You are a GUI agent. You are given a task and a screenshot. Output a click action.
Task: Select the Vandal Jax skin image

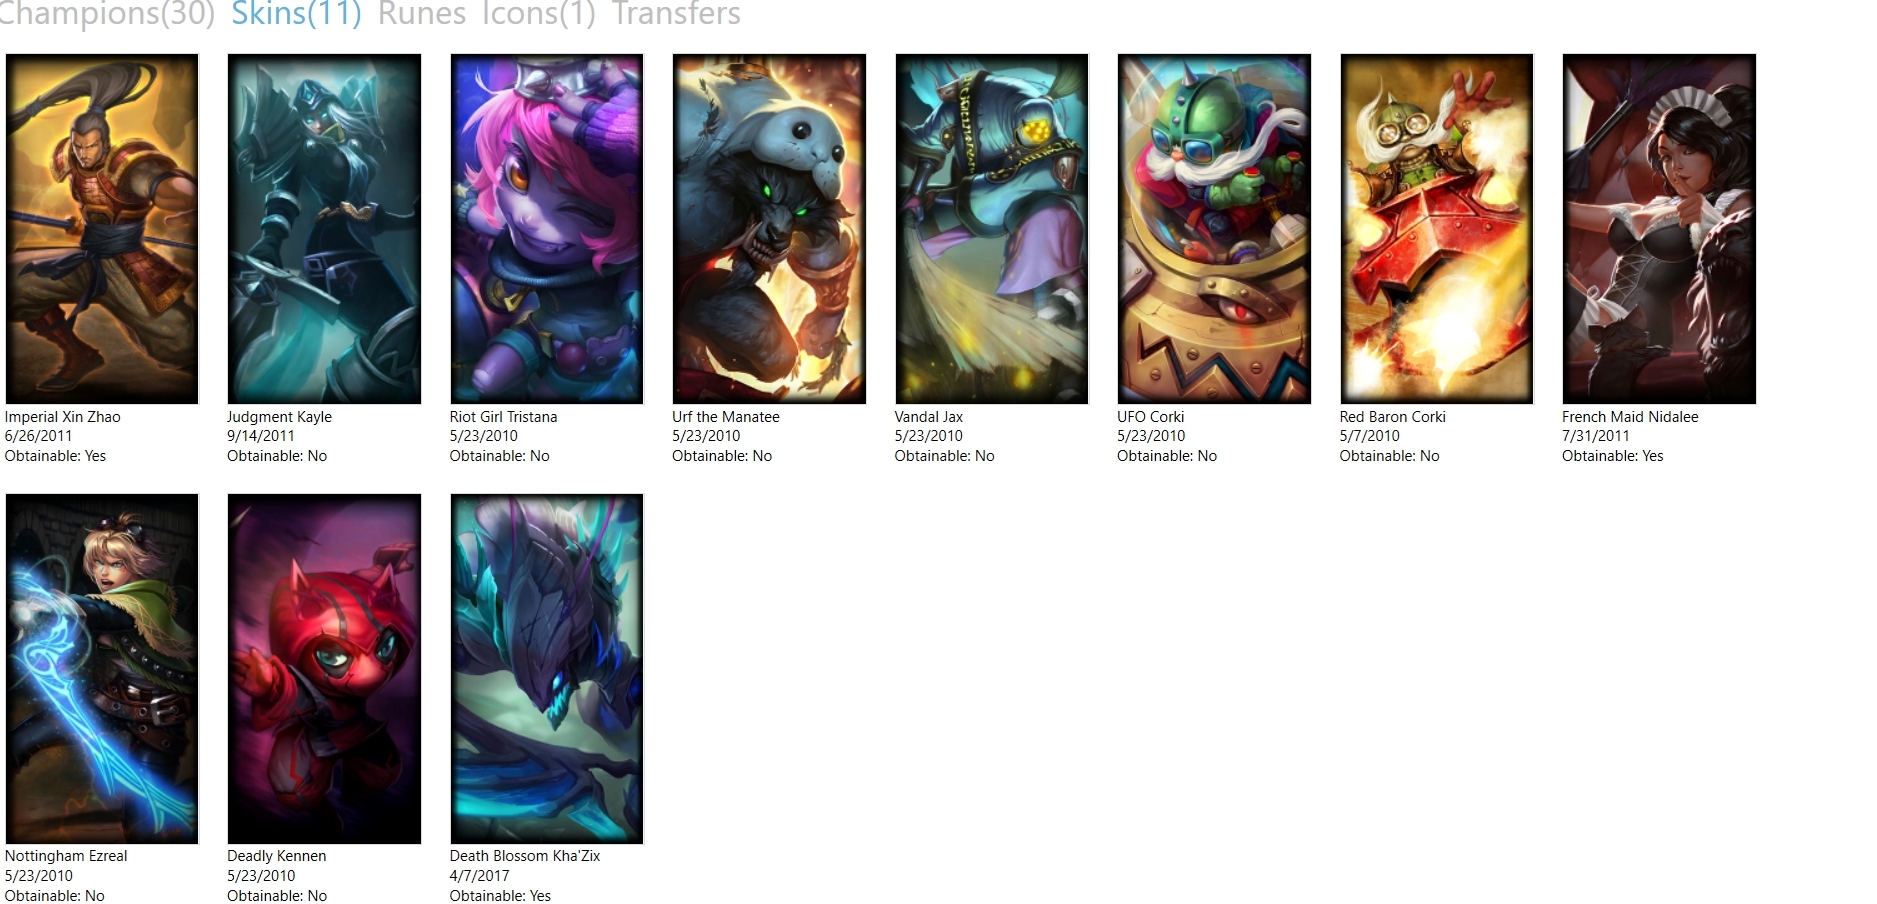coord(992,229)
